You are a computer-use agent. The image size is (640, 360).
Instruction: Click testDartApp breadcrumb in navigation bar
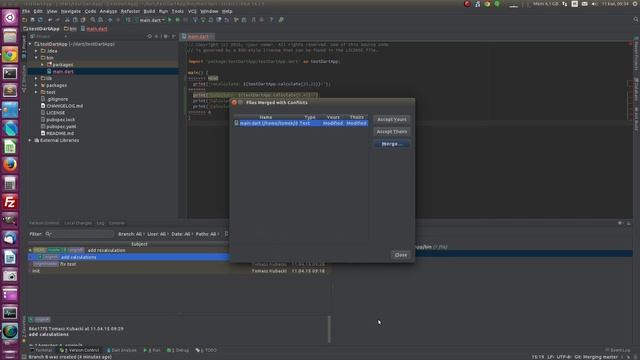(41, 29)
